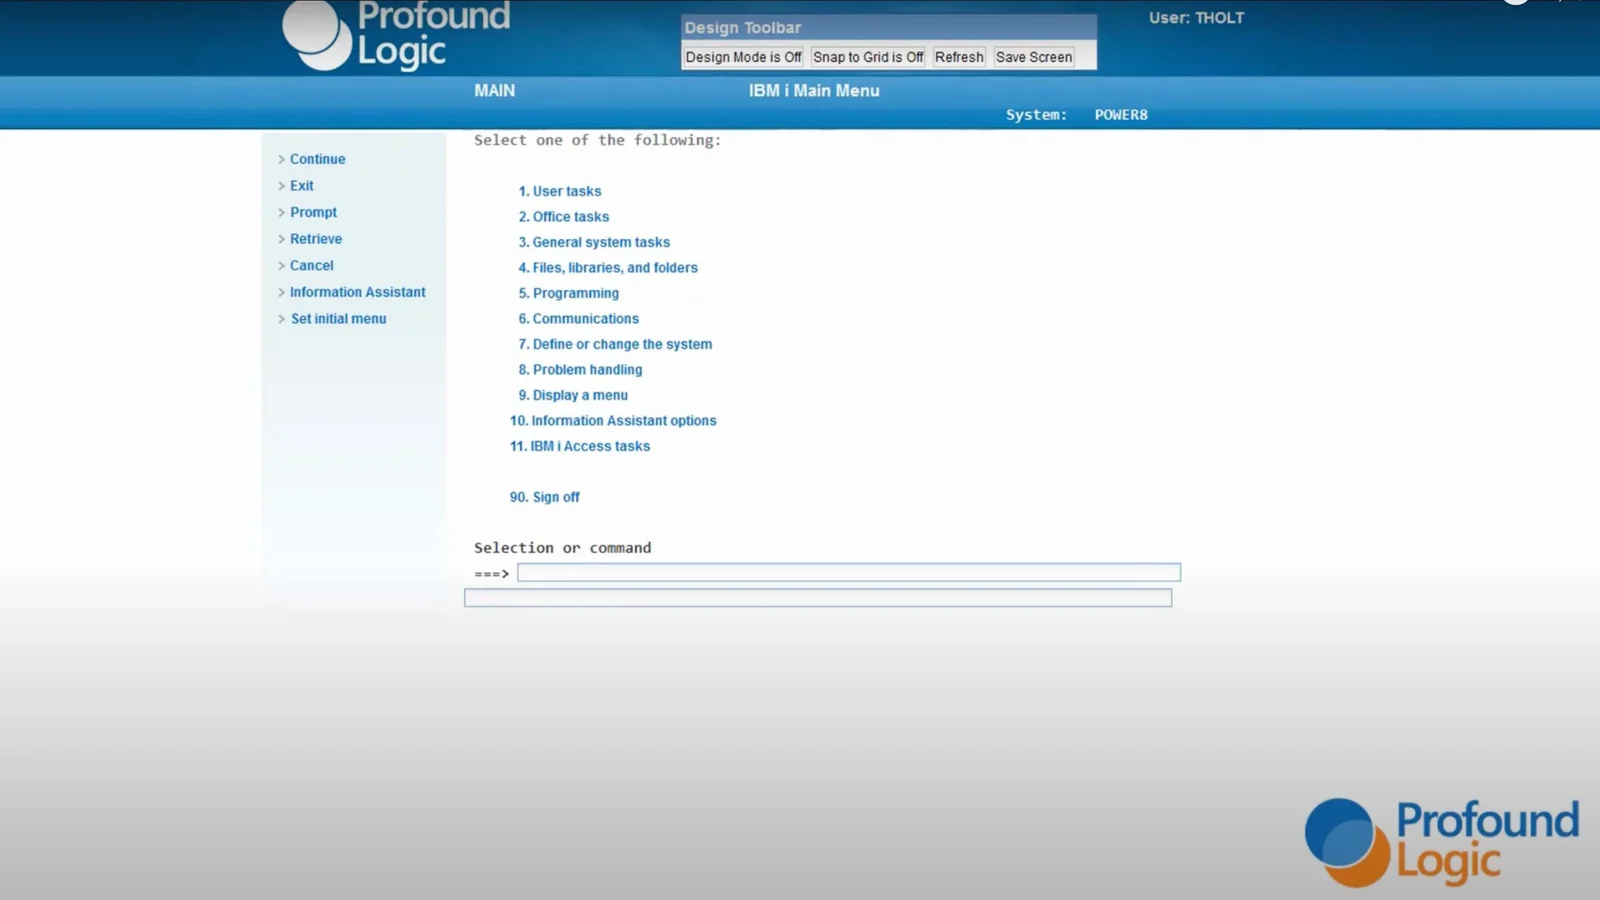Open Information Assistant options item
The height and width of the screenshot is (900, 1600).
click(x=613, y=421)
